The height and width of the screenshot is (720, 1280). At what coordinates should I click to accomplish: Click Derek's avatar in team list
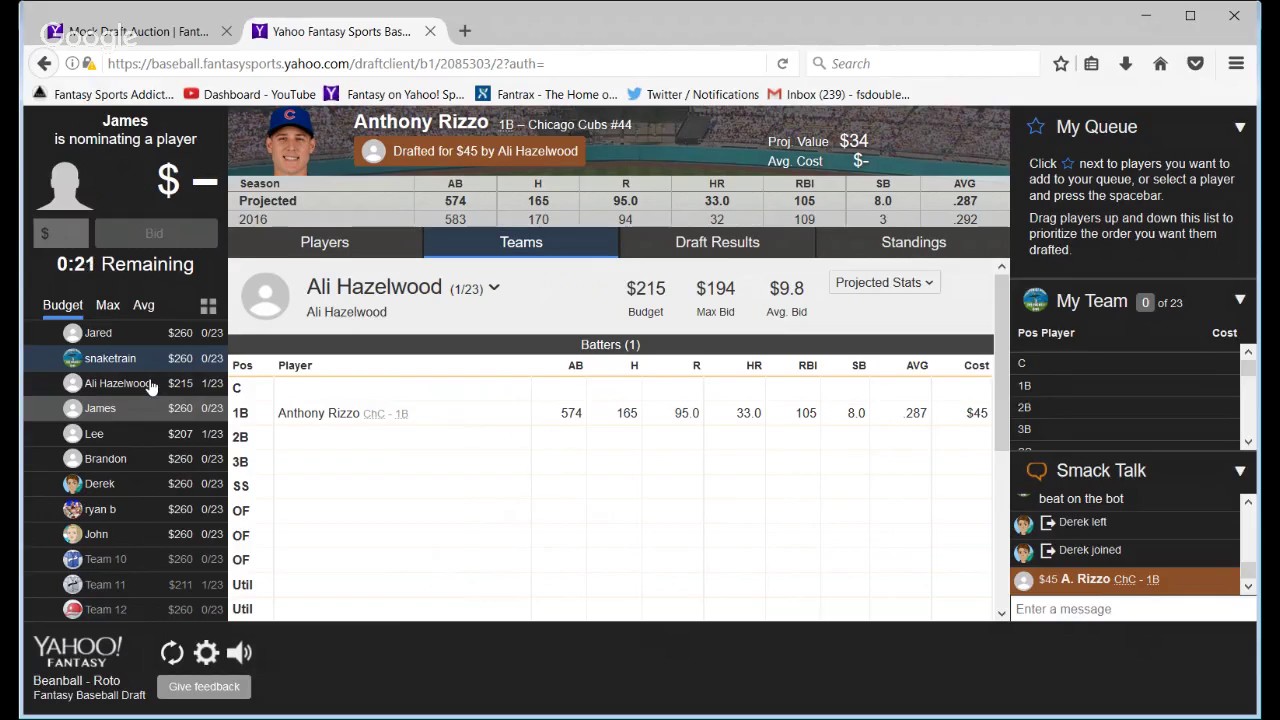72,484
